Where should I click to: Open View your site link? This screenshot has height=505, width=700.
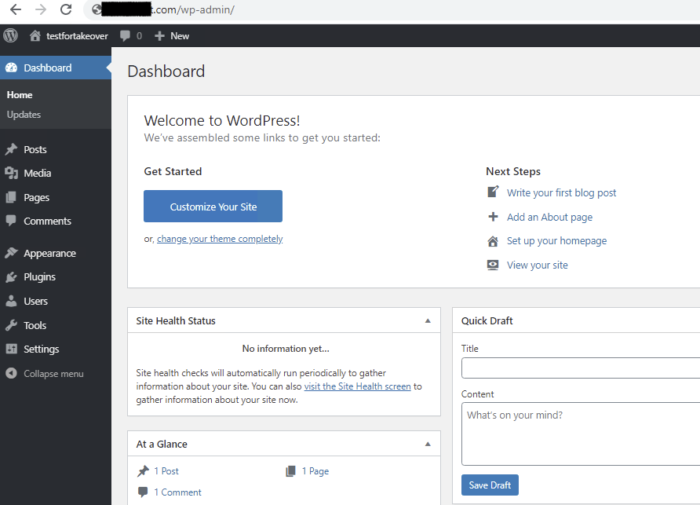point(537,265)
